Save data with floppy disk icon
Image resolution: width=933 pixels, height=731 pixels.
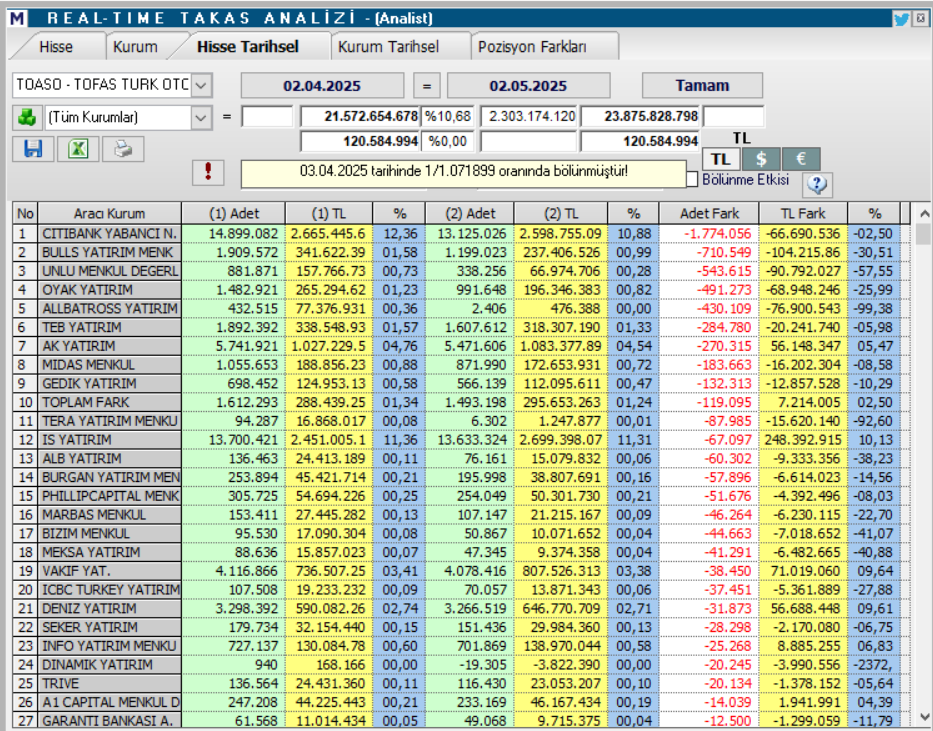pyautogui.click(x=33, y=149)
